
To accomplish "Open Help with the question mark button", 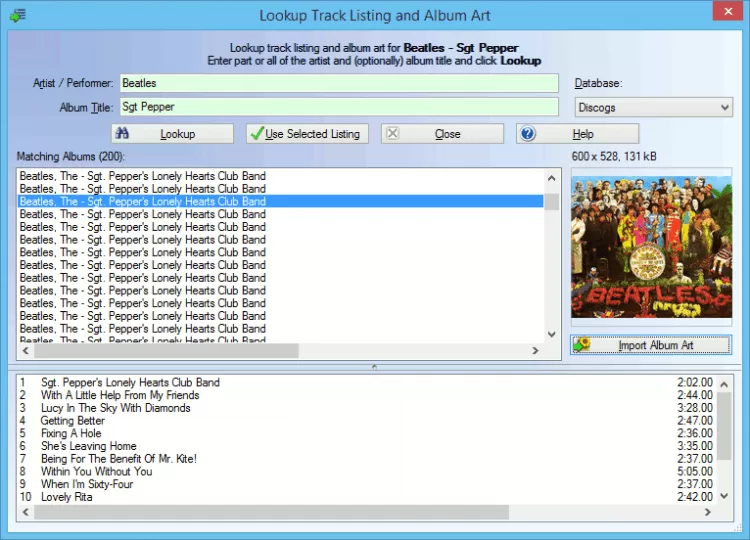I will pos(577,134).
